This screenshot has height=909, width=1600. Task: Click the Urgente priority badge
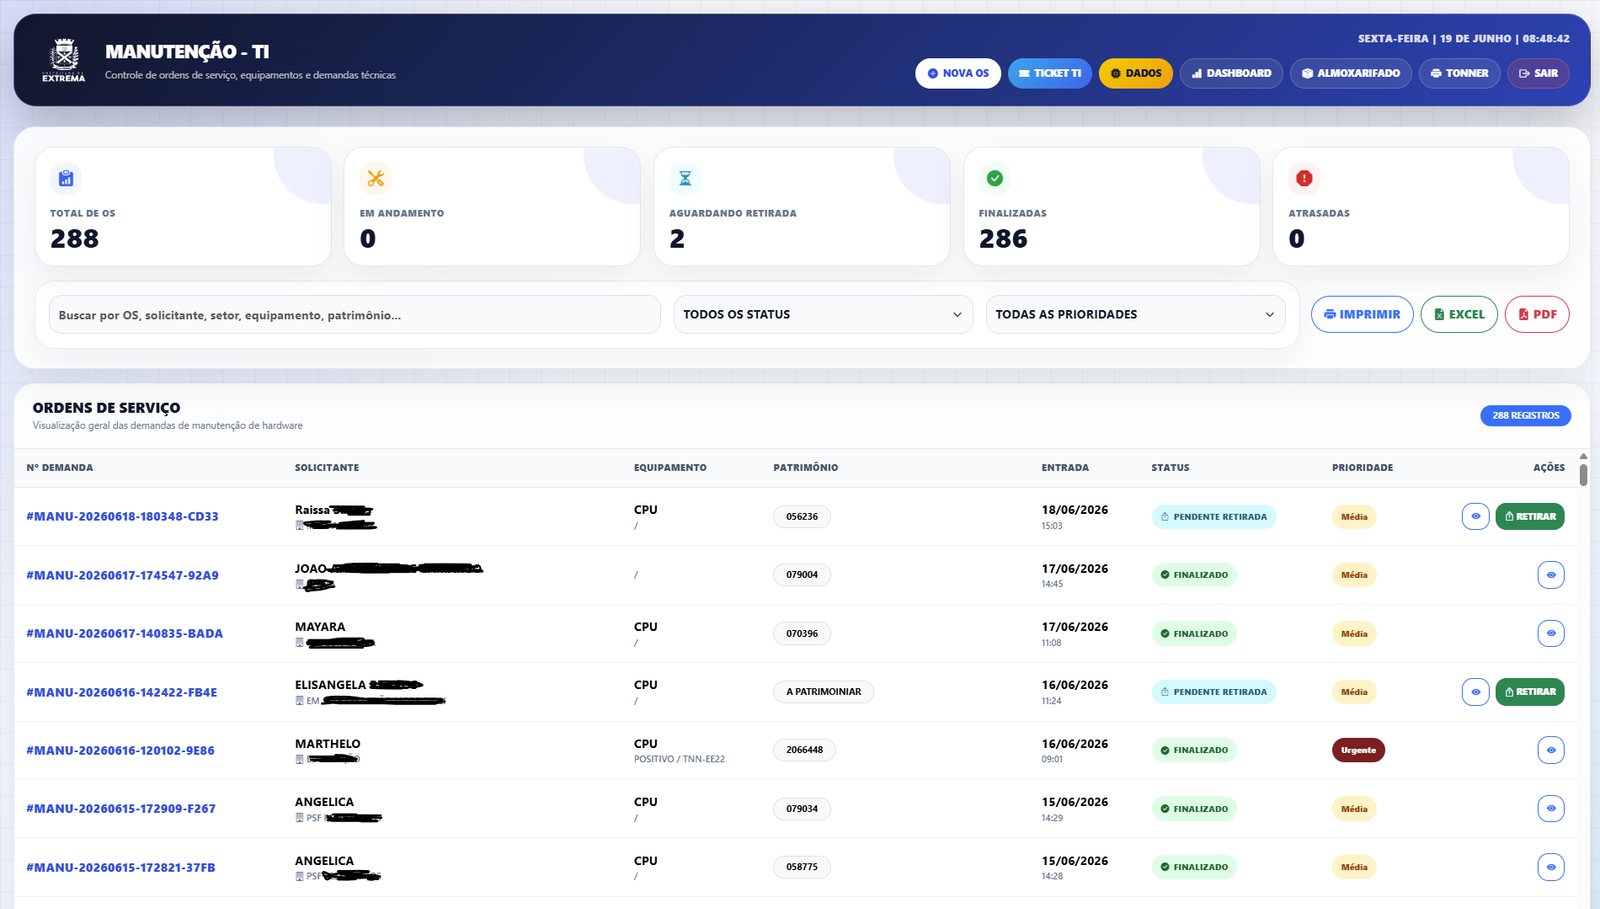click(1358, 750)
